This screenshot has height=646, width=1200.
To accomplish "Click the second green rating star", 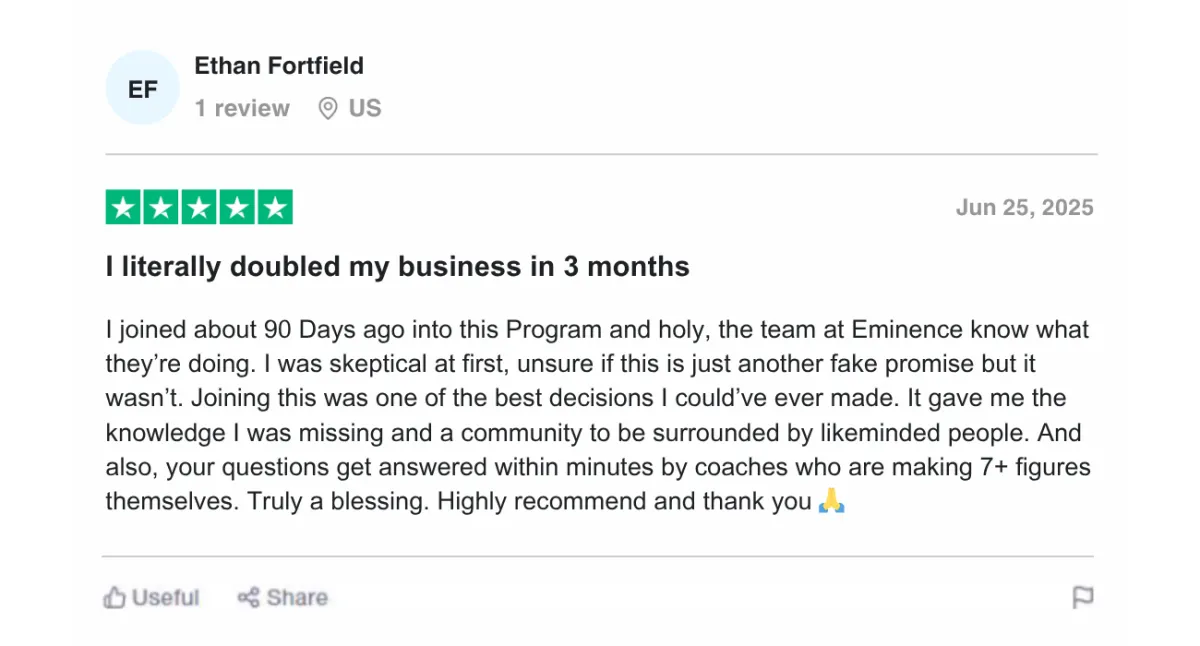I will coord(161,207).
